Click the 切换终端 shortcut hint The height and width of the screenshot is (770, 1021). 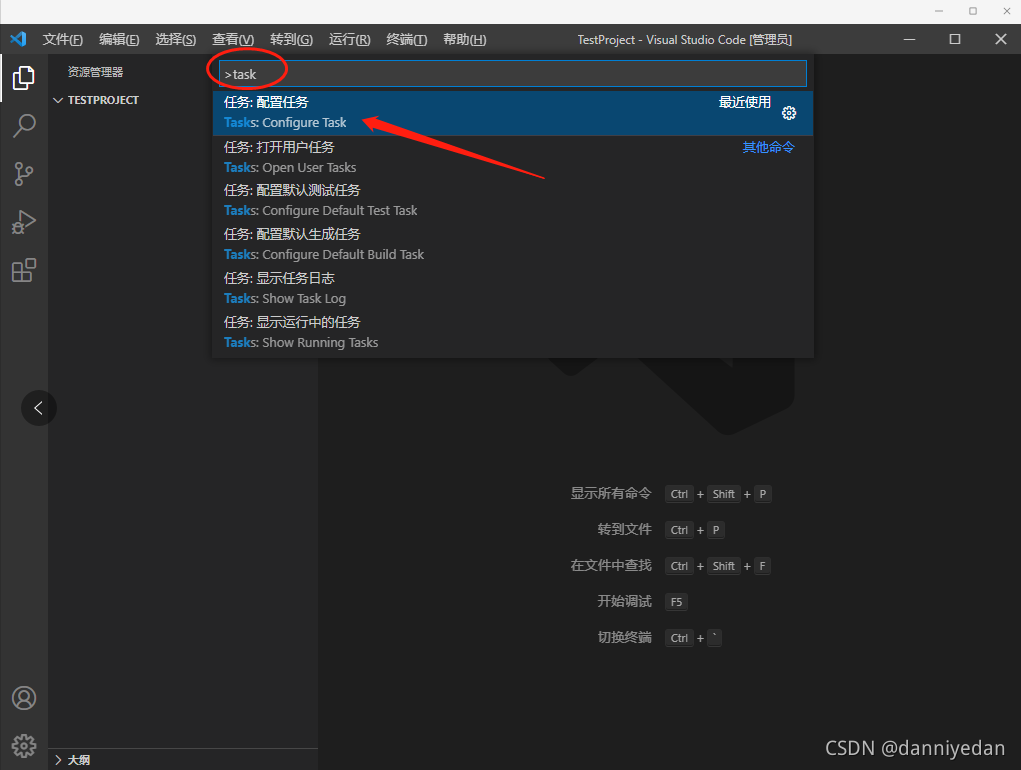coord(624,637)
